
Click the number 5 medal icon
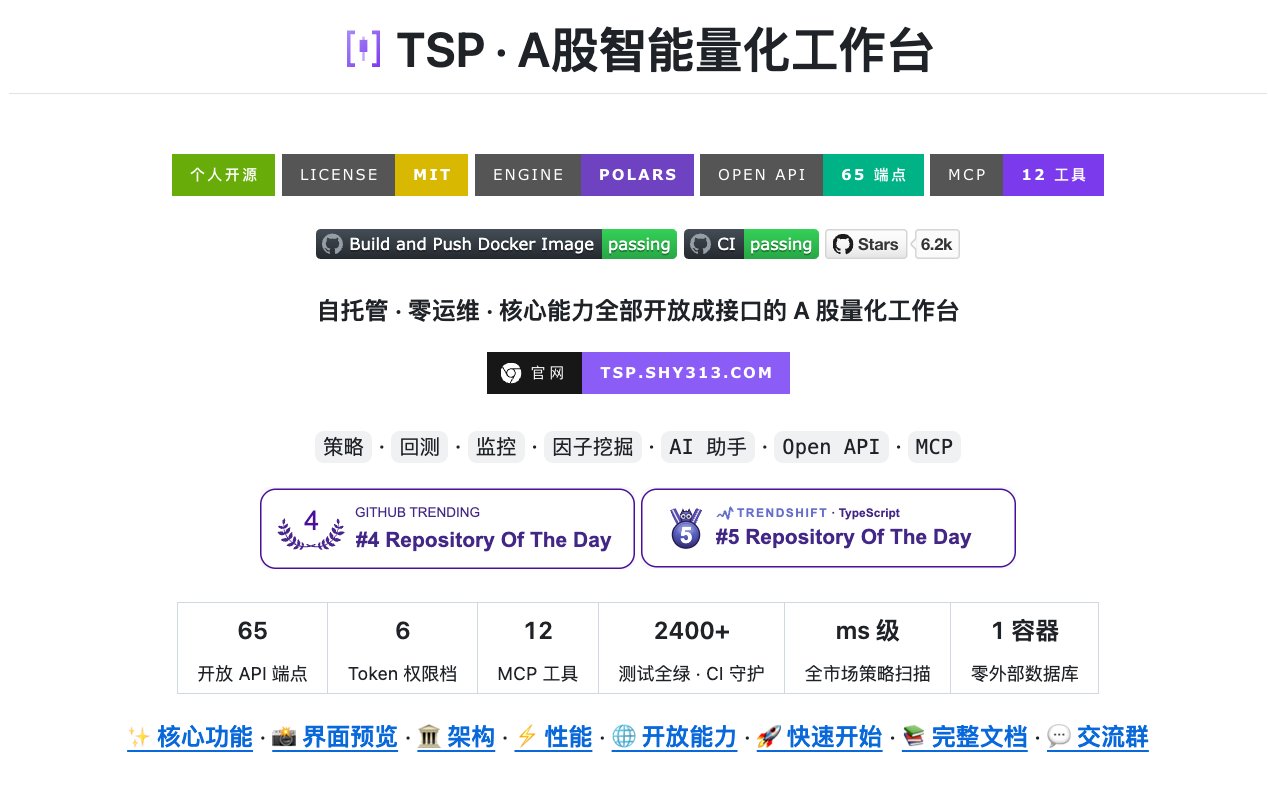[686, 528]
